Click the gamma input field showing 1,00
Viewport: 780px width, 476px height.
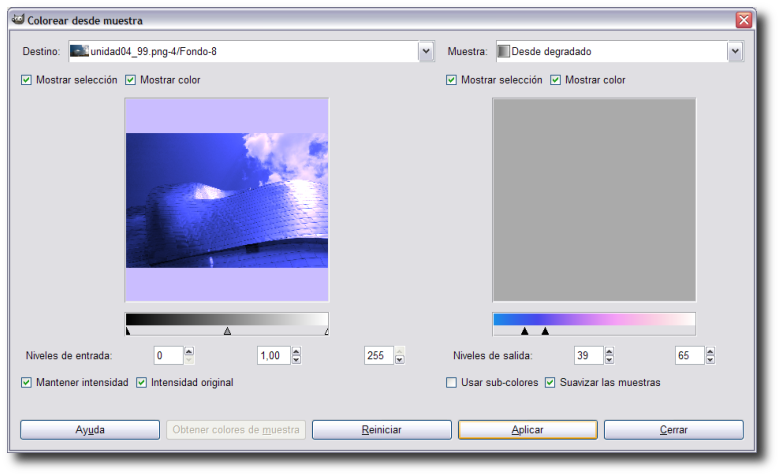tap(273, 355)
